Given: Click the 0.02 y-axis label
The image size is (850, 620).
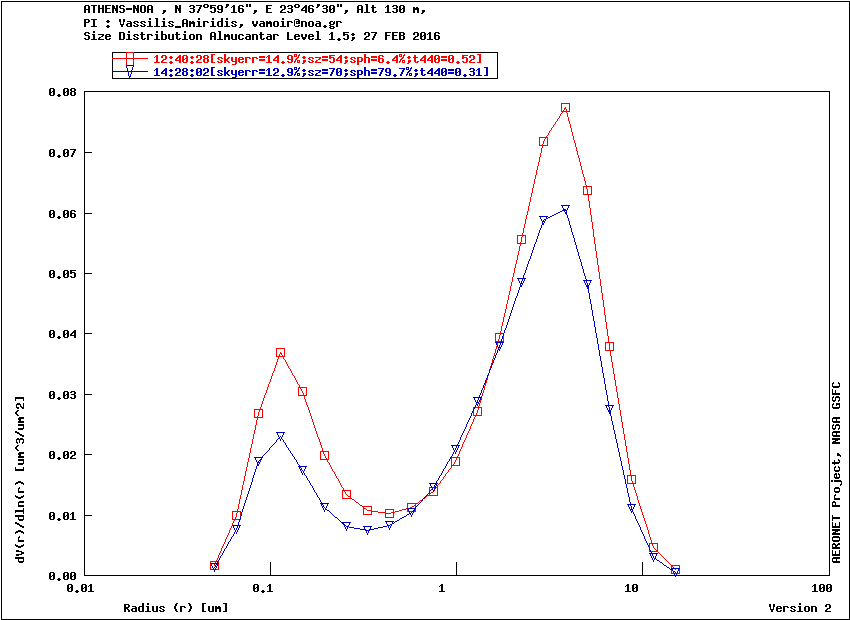Looking at the screenshot, I should tap(62, 455).
